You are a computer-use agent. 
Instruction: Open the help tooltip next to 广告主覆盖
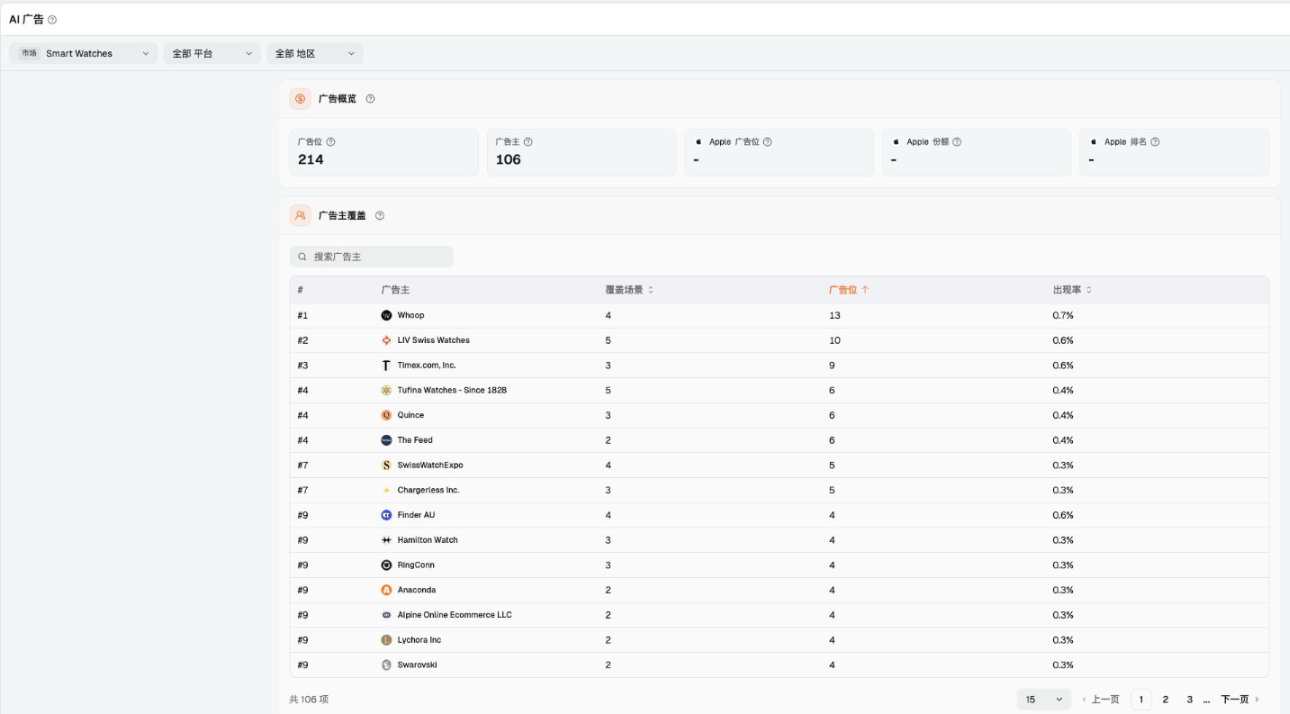(379, 216)
